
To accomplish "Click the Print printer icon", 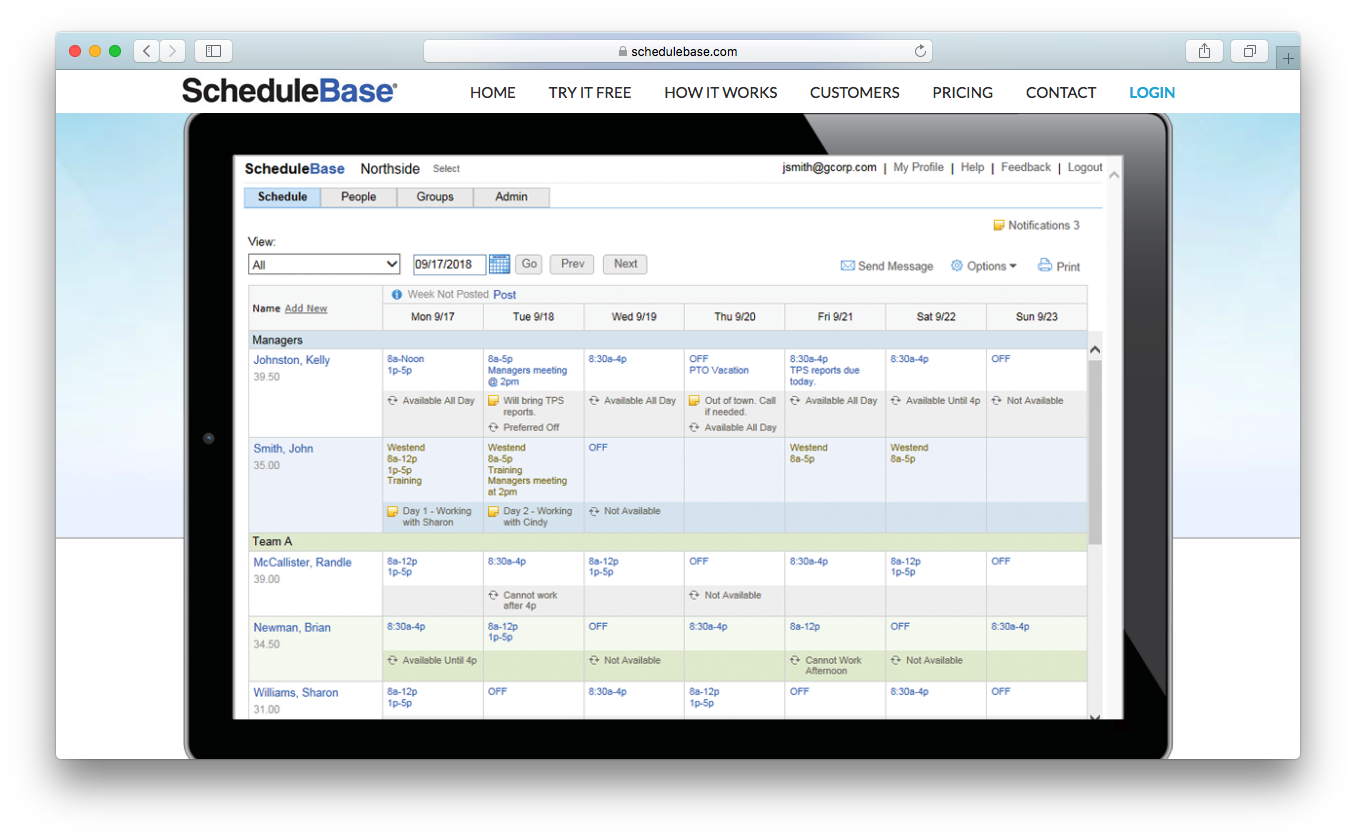I will pos(1045,265).
